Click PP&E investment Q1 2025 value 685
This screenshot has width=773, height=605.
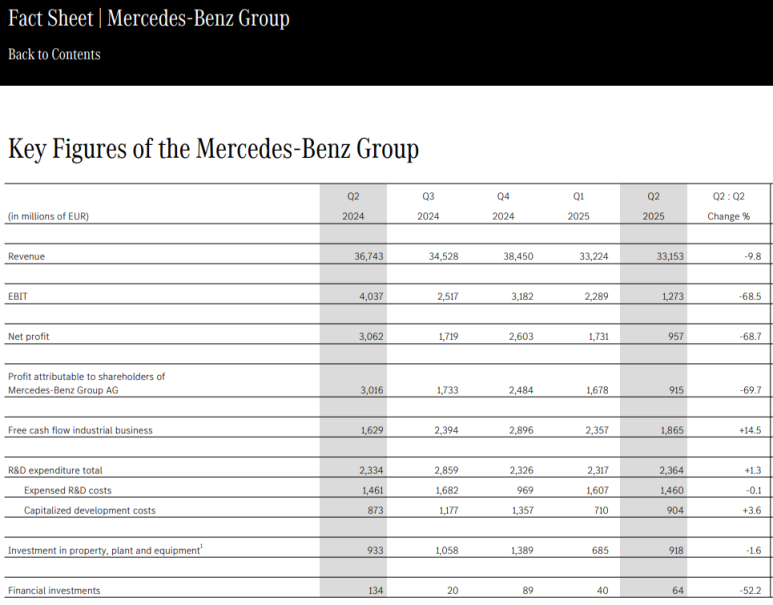pyautogui.click(x=600, y=550)
